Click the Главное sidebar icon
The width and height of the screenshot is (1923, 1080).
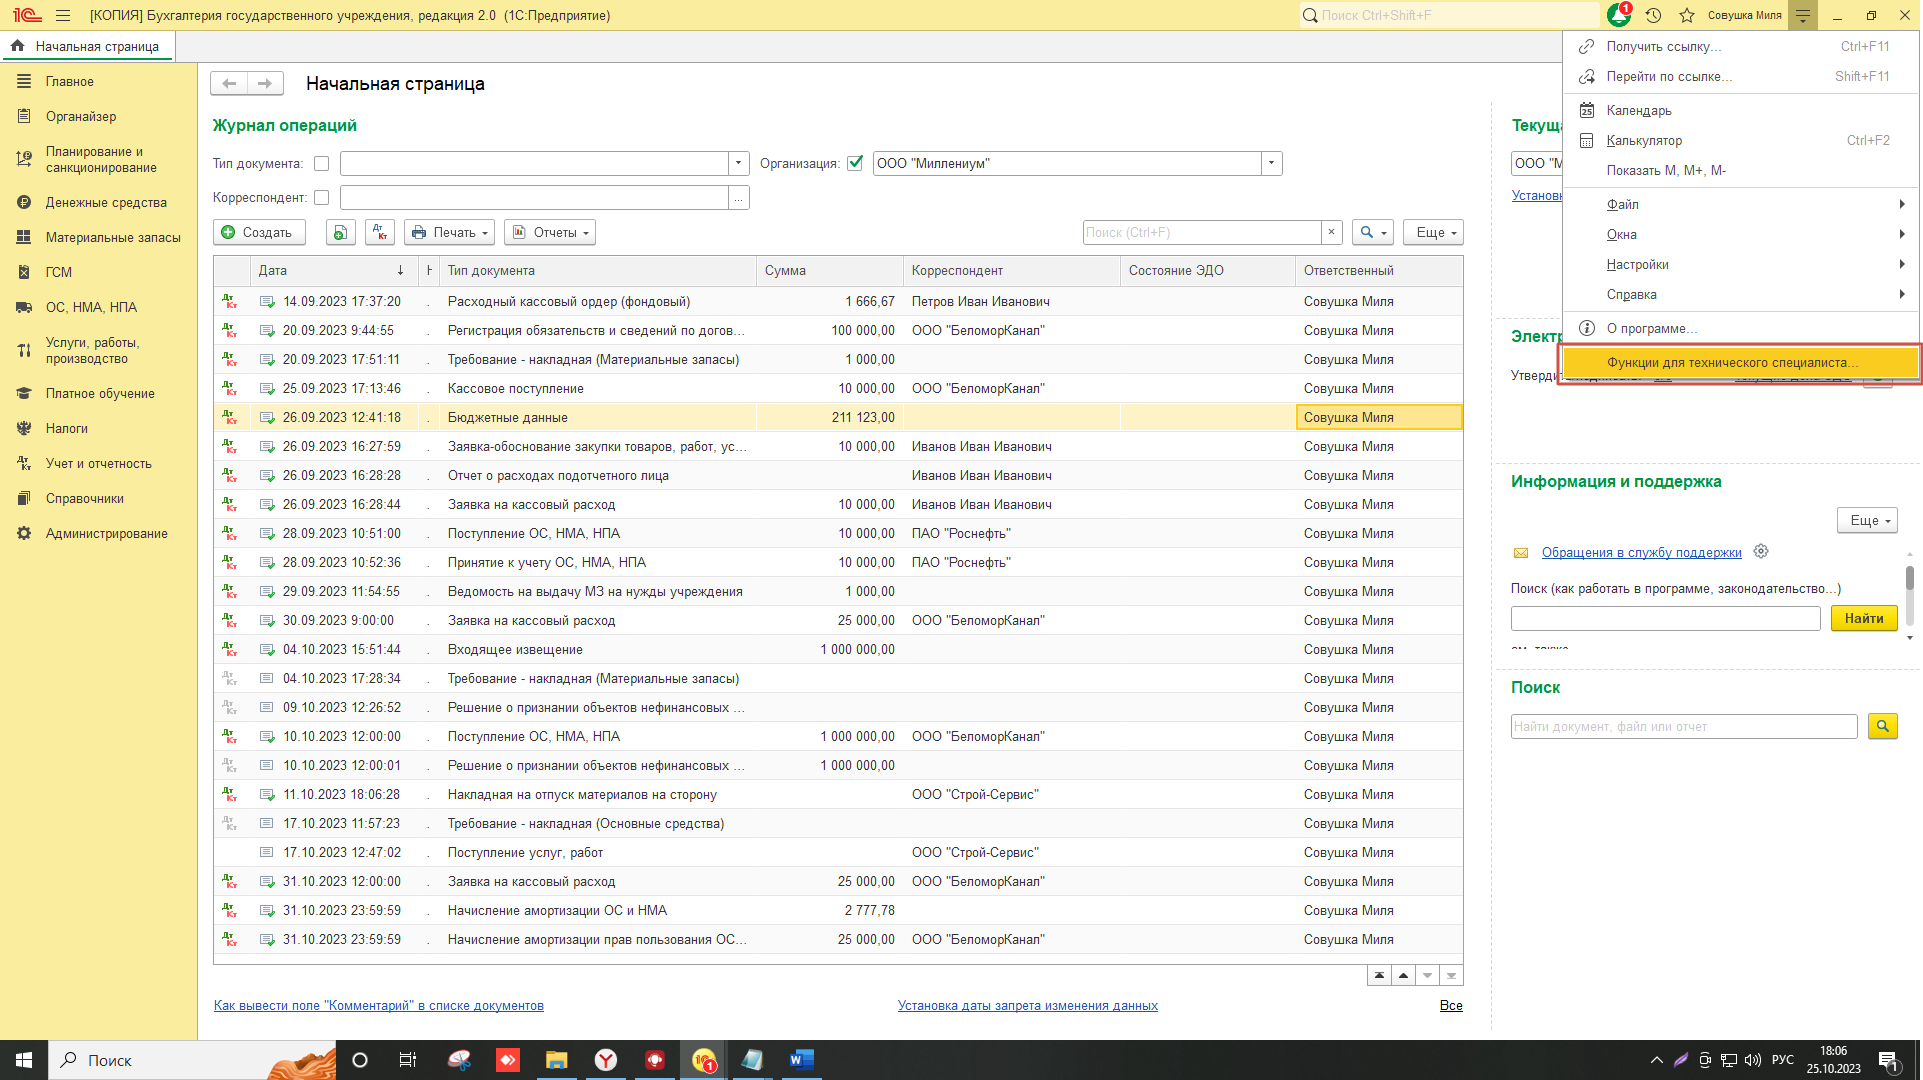[24, 82]
